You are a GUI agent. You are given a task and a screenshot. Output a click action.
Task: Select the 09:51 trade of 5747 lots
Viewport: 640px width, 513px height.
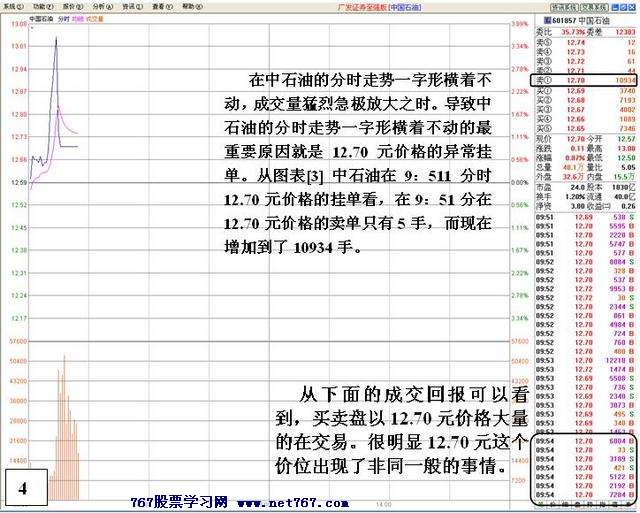click(586, 244)
